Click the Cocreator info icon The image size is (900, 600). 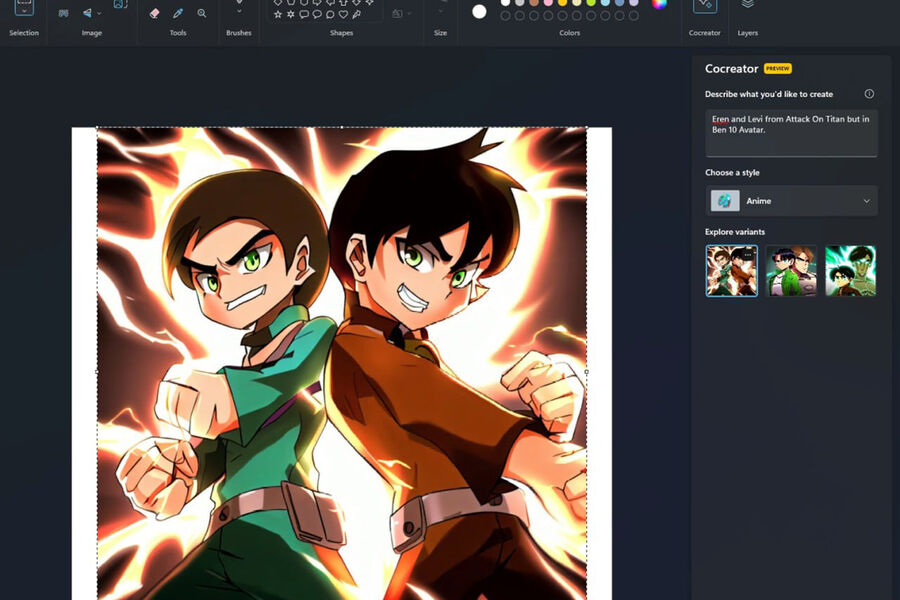(x=869, y=94)
